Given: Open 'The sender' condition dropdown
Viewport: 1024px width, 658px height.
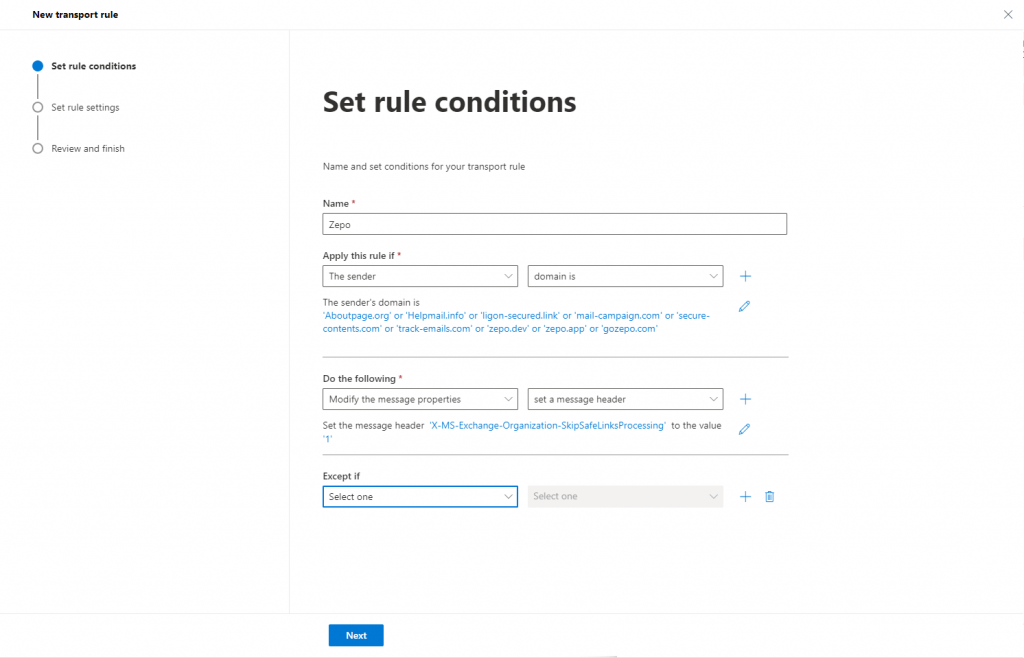Looking at the screenshot, I should tap(420, 276).
